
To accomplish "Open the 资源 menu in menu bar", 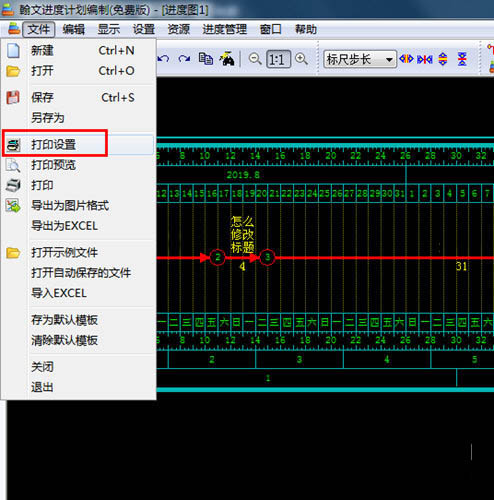I will [179, 29].
